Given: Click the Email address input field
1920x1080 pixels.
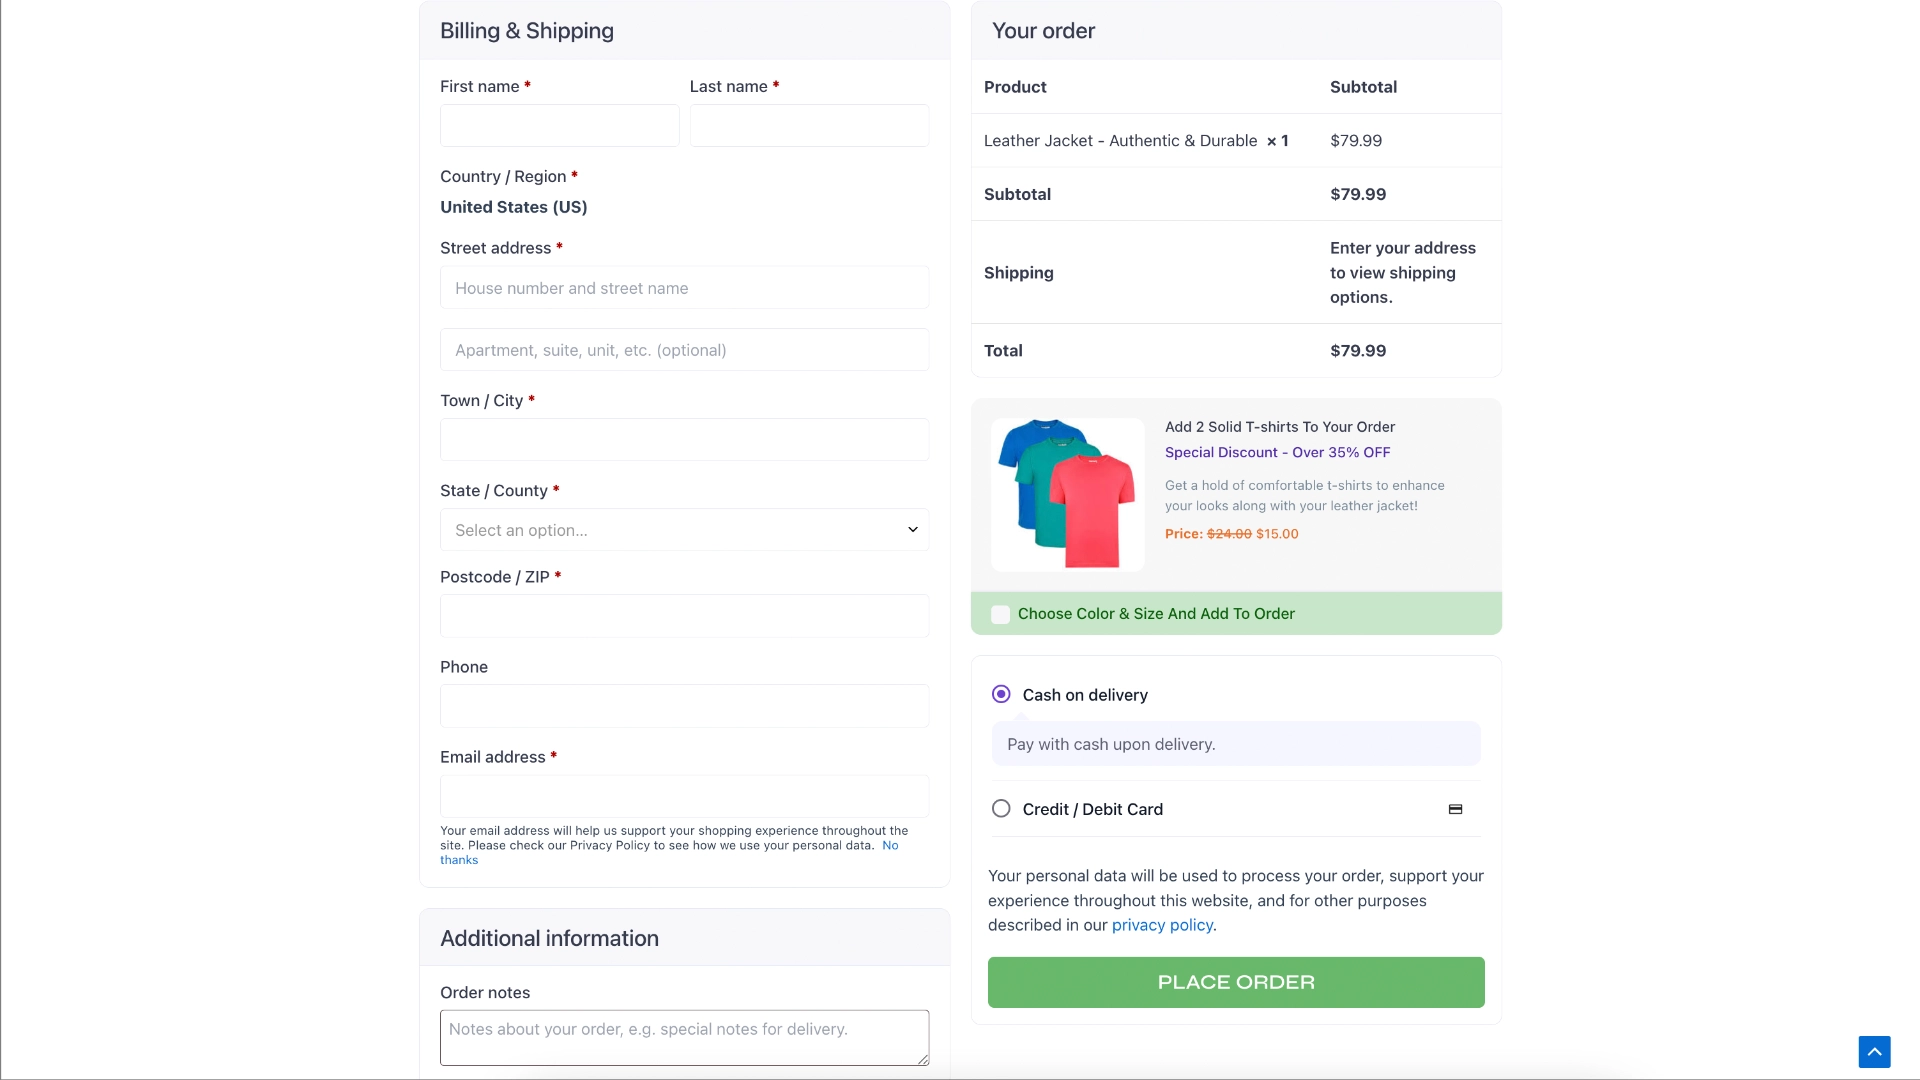Looking at the screenshot, I should click(684, 796).
